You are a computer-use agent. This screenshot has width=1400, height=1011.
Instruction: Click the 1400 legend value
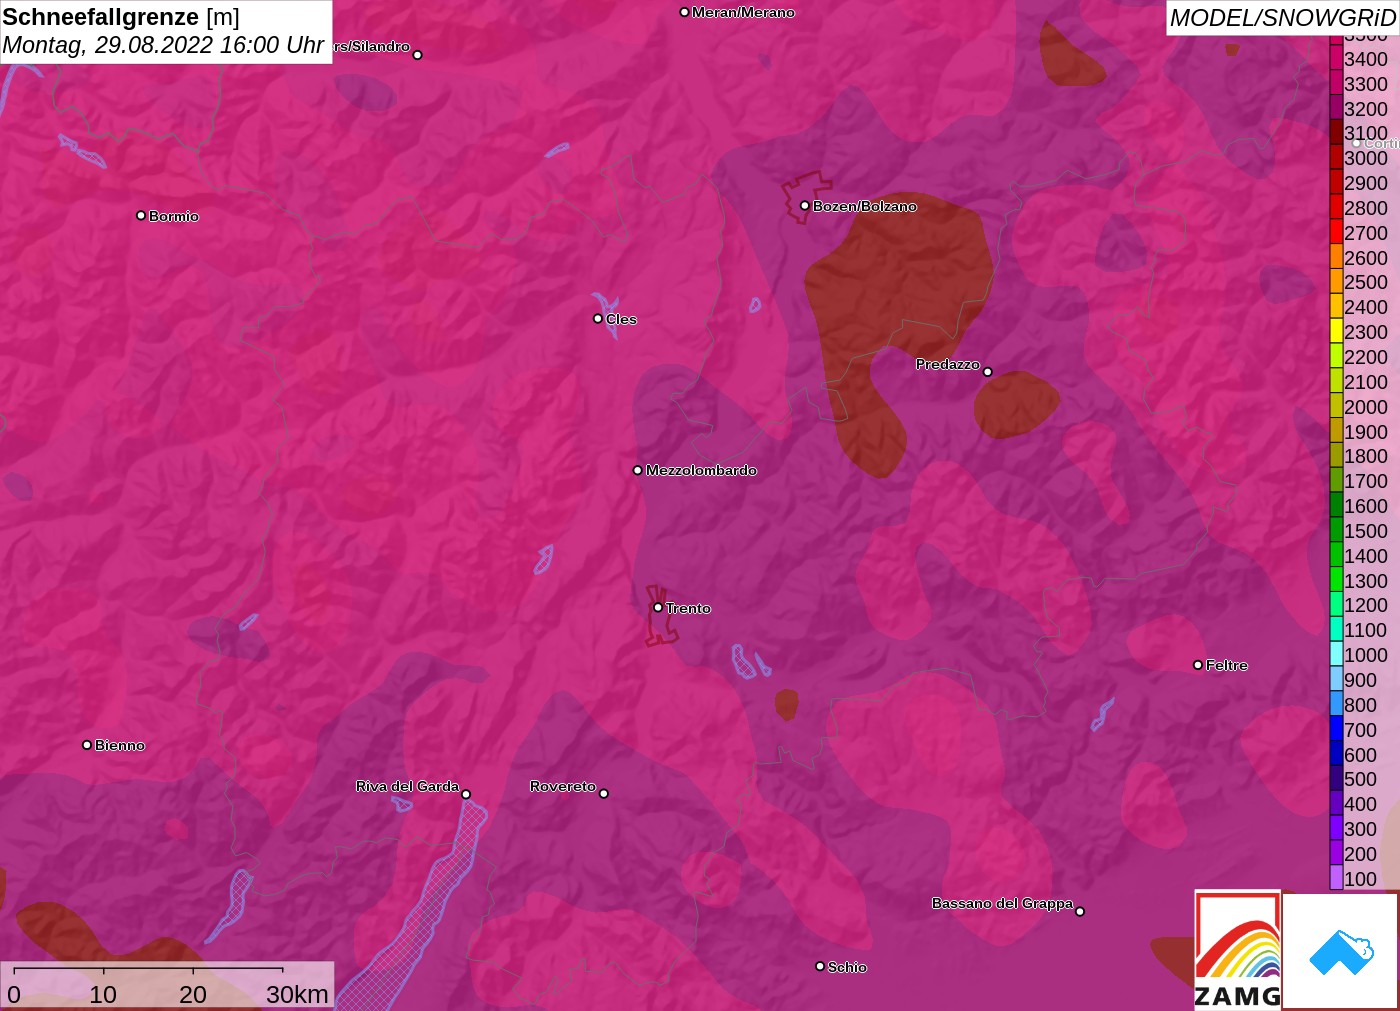(x=1366, y=556)
